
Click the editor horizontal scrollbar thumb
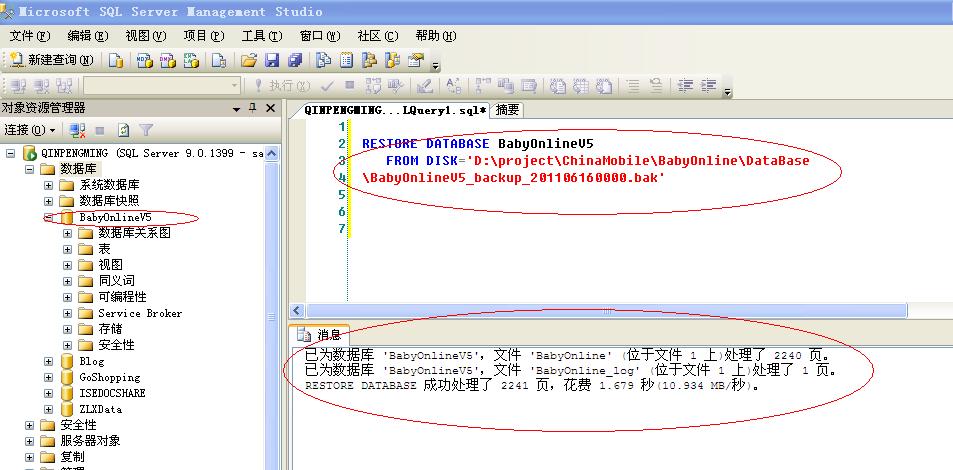coord(607,311)
